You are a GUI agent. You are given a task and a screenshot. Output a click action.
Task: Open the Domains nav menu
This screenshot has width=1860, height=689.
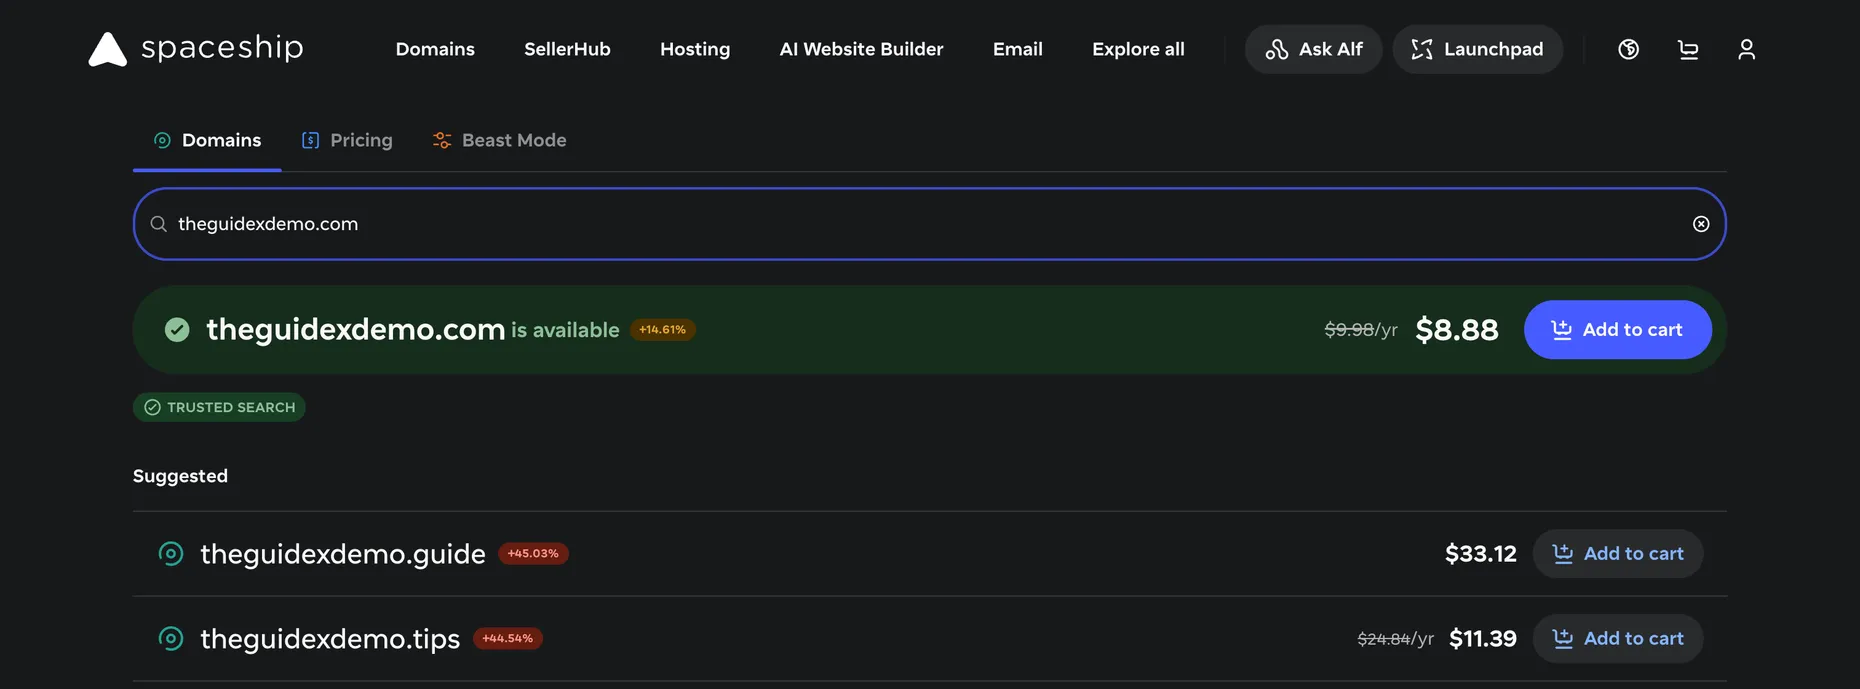click(x=435, y=49)
